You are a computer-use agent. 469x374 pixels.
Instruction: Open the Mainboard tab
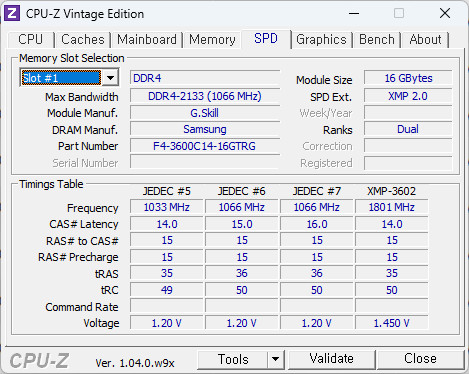(147, 39)
